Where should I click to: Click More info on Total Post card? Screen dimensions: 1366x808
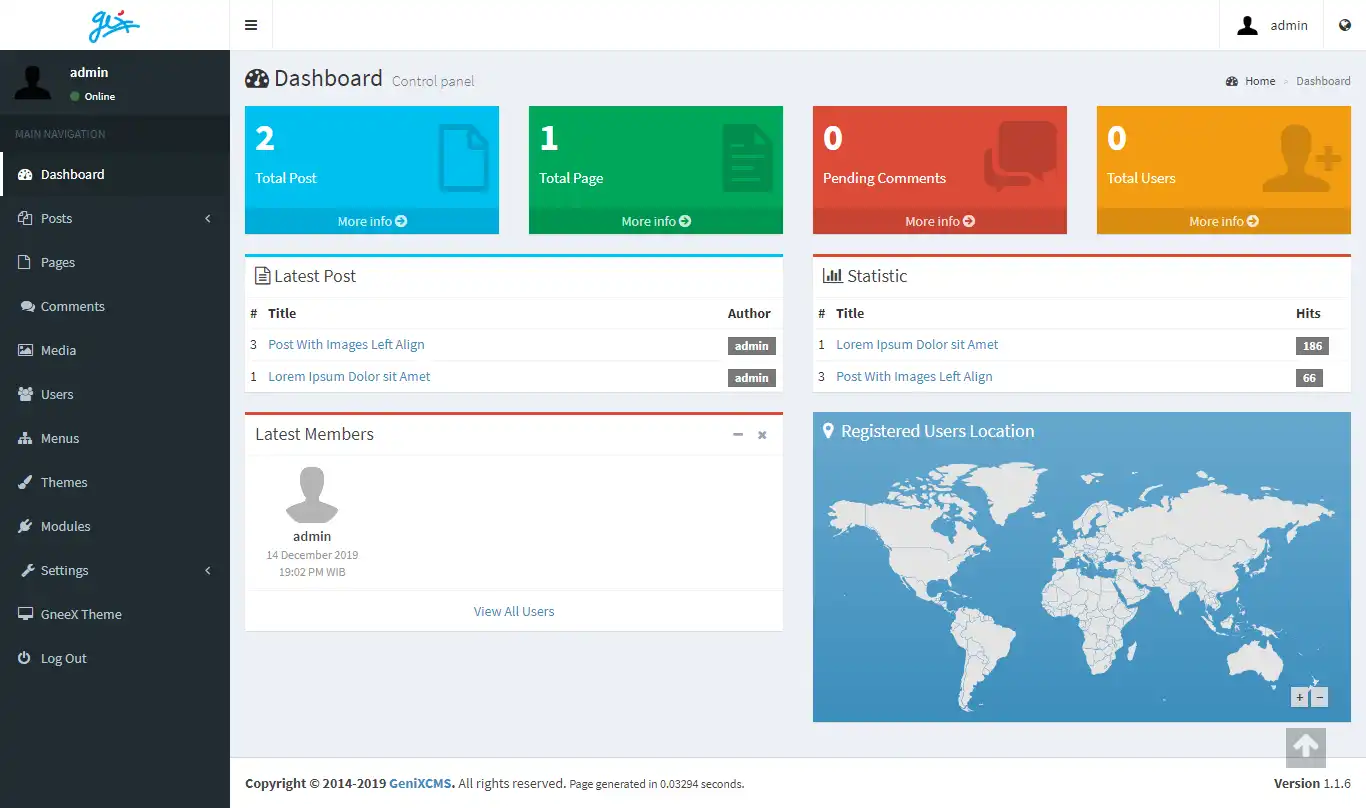pos(372,221)
